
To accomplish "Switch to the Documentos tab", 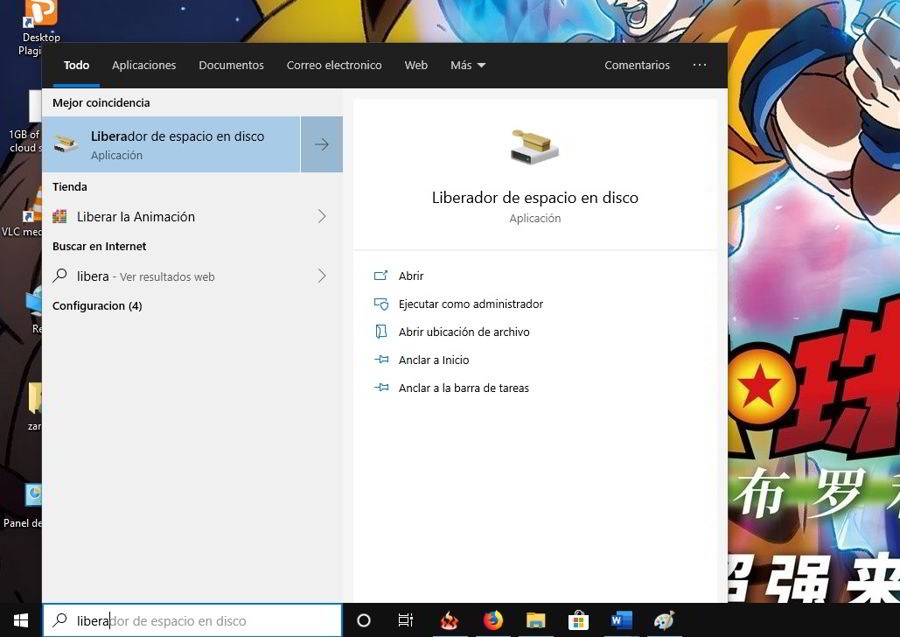I will [231, 65].
